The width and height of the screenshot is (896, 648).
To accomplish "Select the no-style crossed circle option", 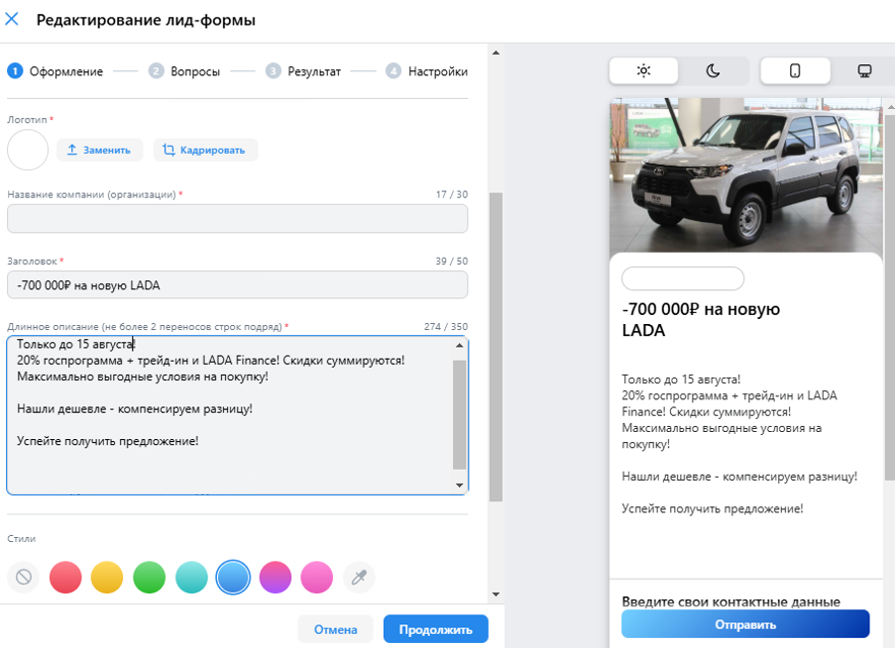I will [23, 577].
